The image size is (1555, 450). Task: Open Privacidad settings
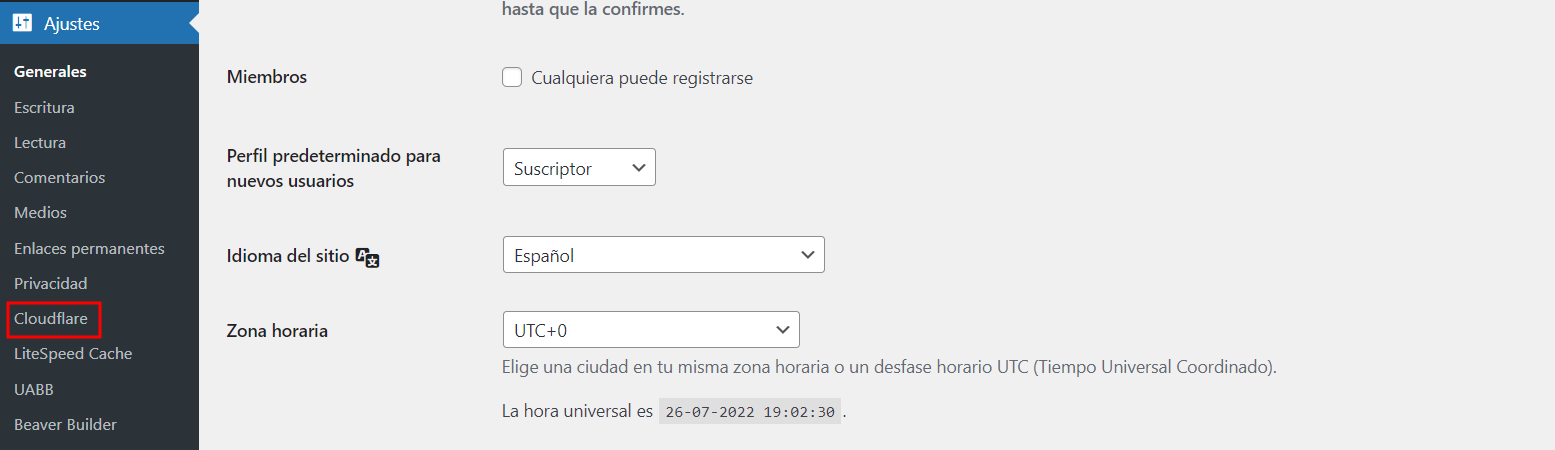[x=50, y=283]
